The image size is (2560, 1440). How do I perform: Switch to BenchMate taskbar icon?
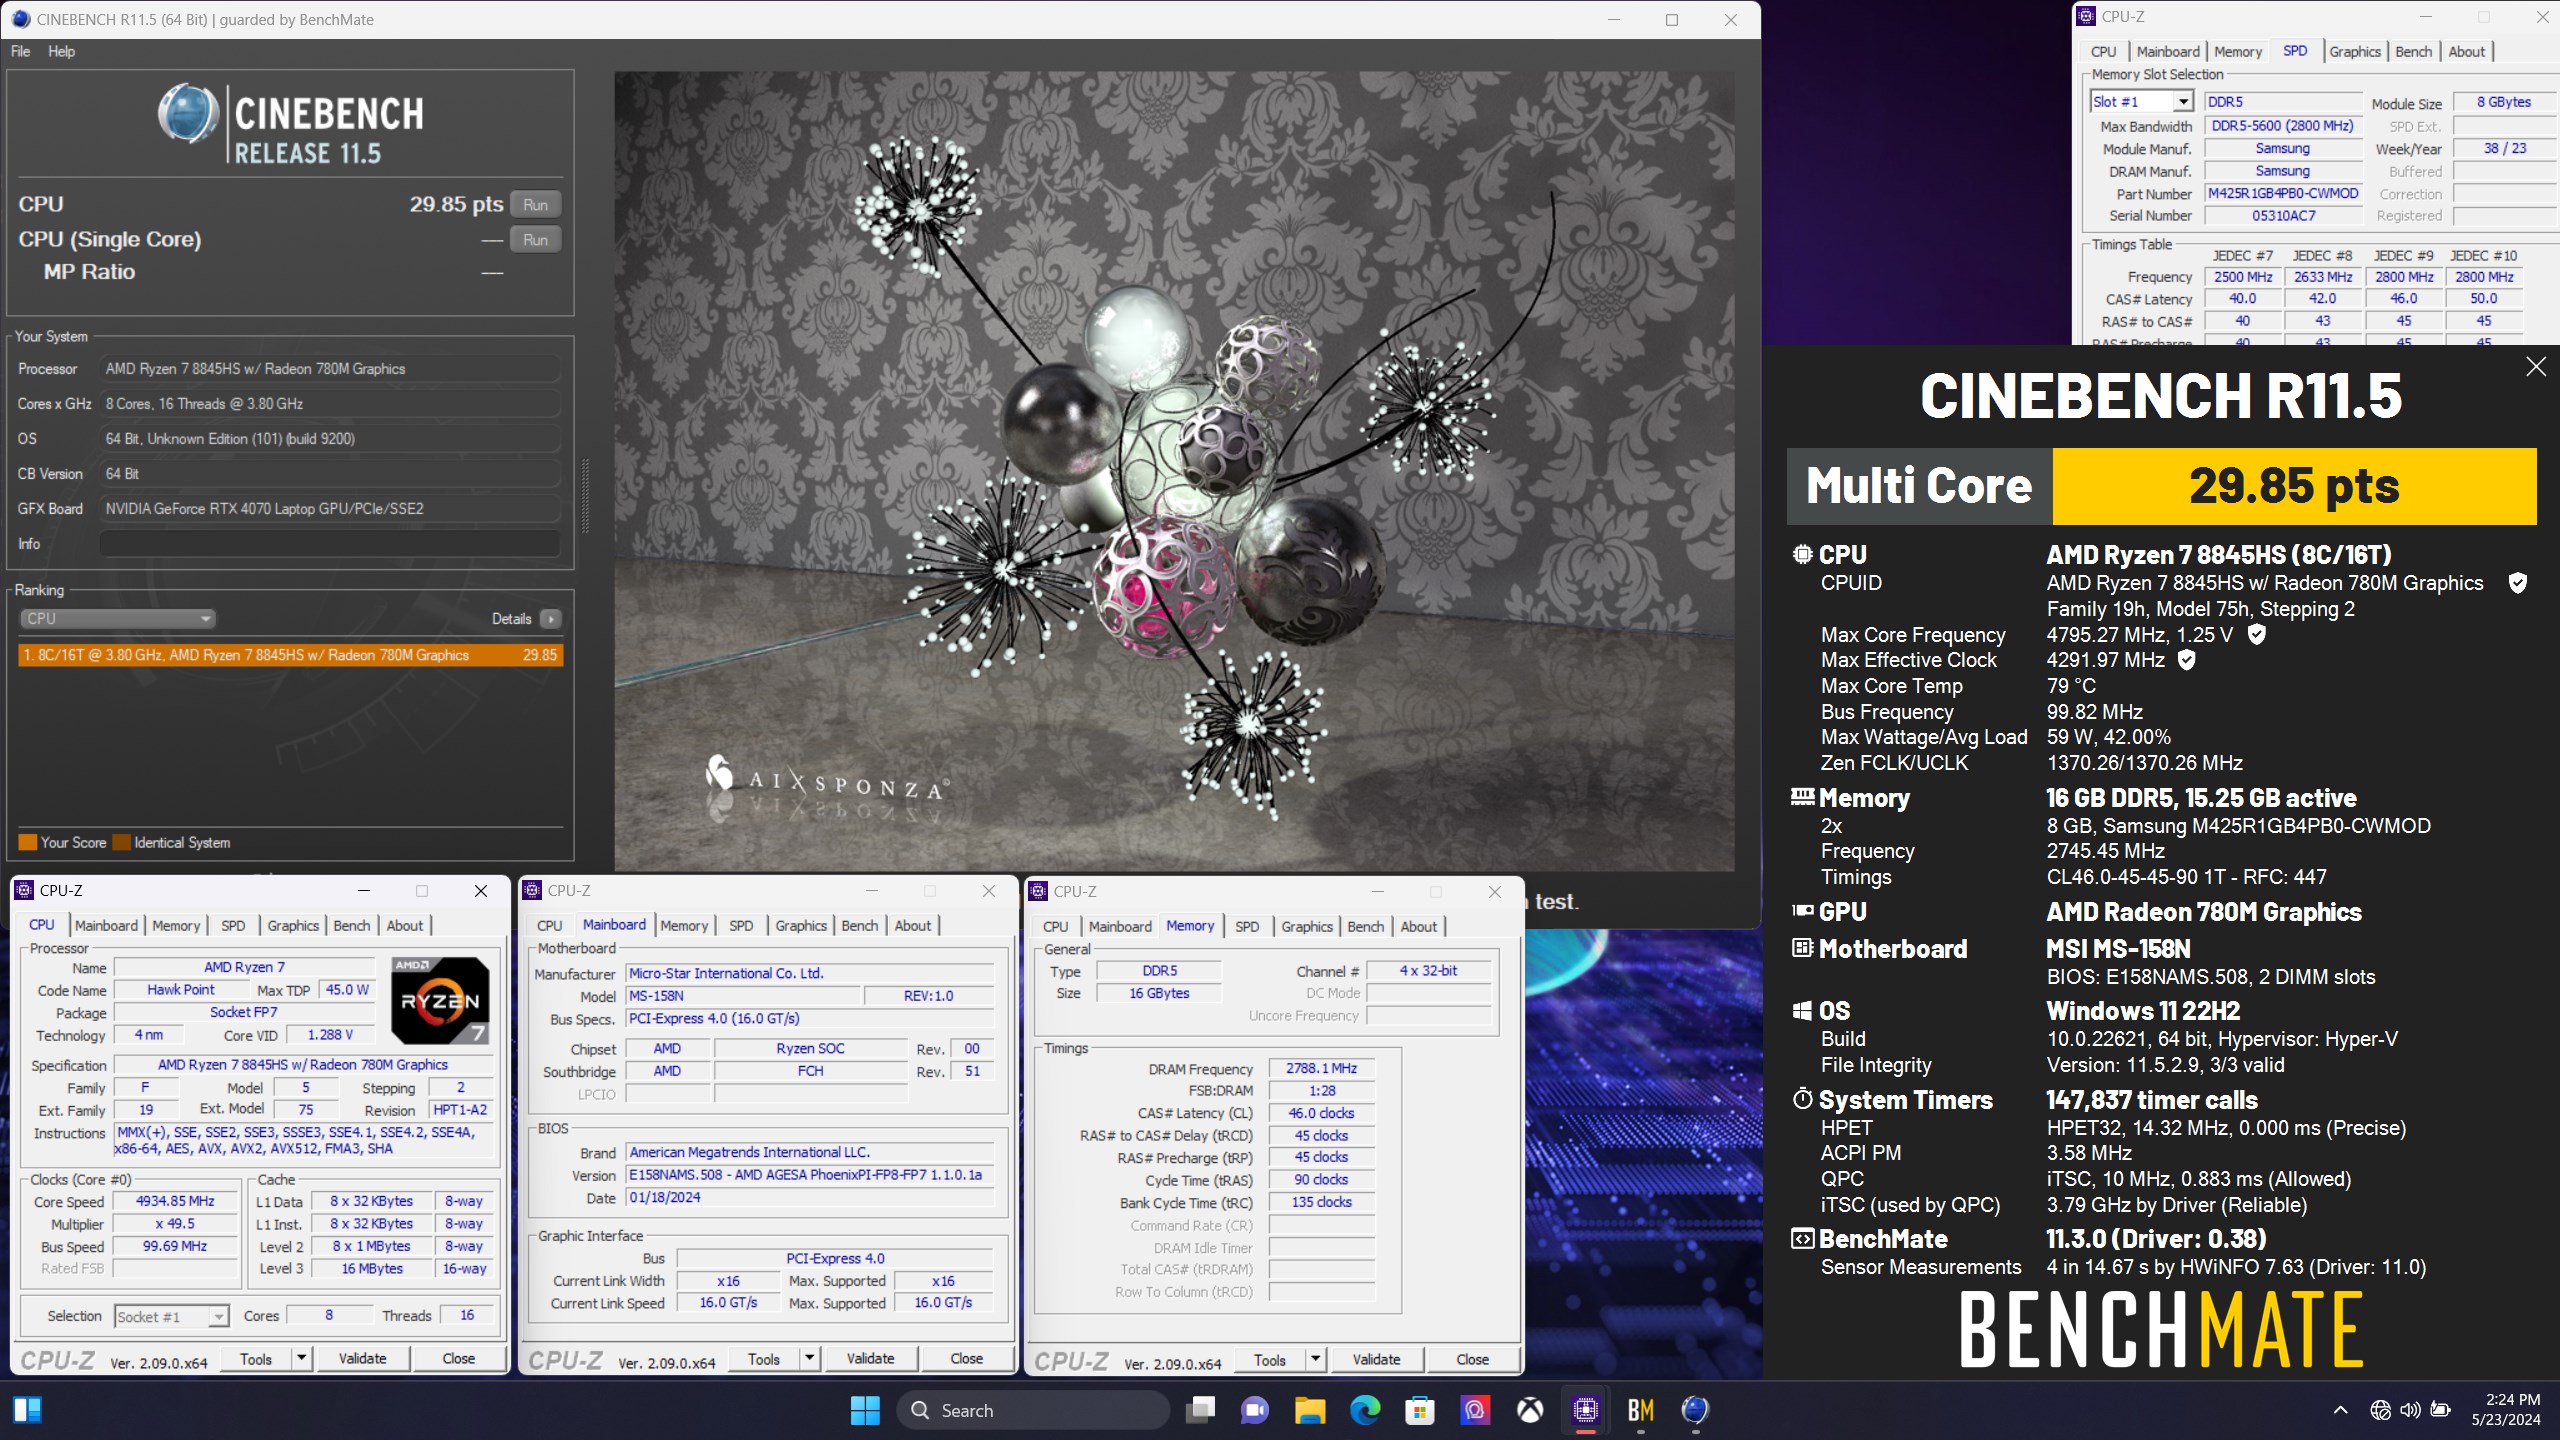click(1640, 1410)
